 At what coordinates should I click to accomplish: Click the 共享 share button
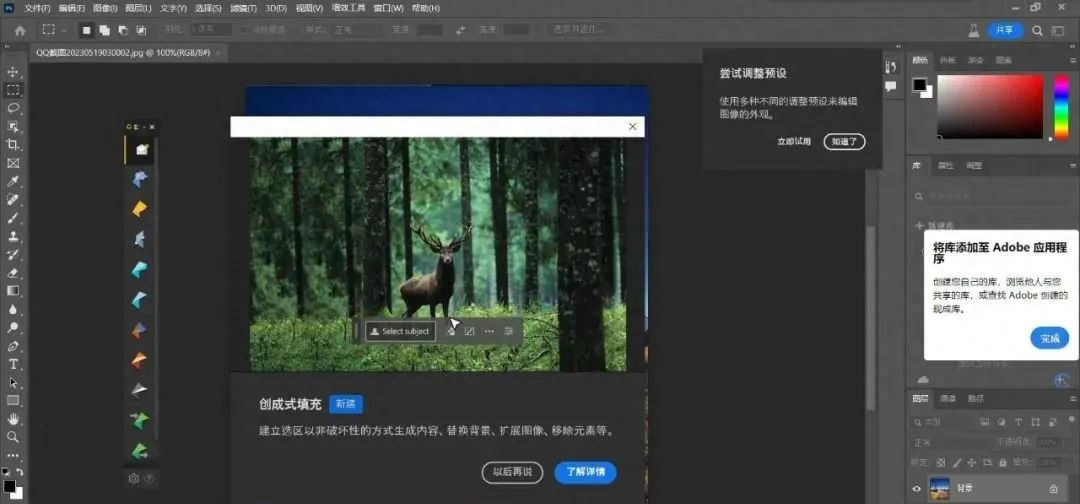click(x=1006, y=30)
